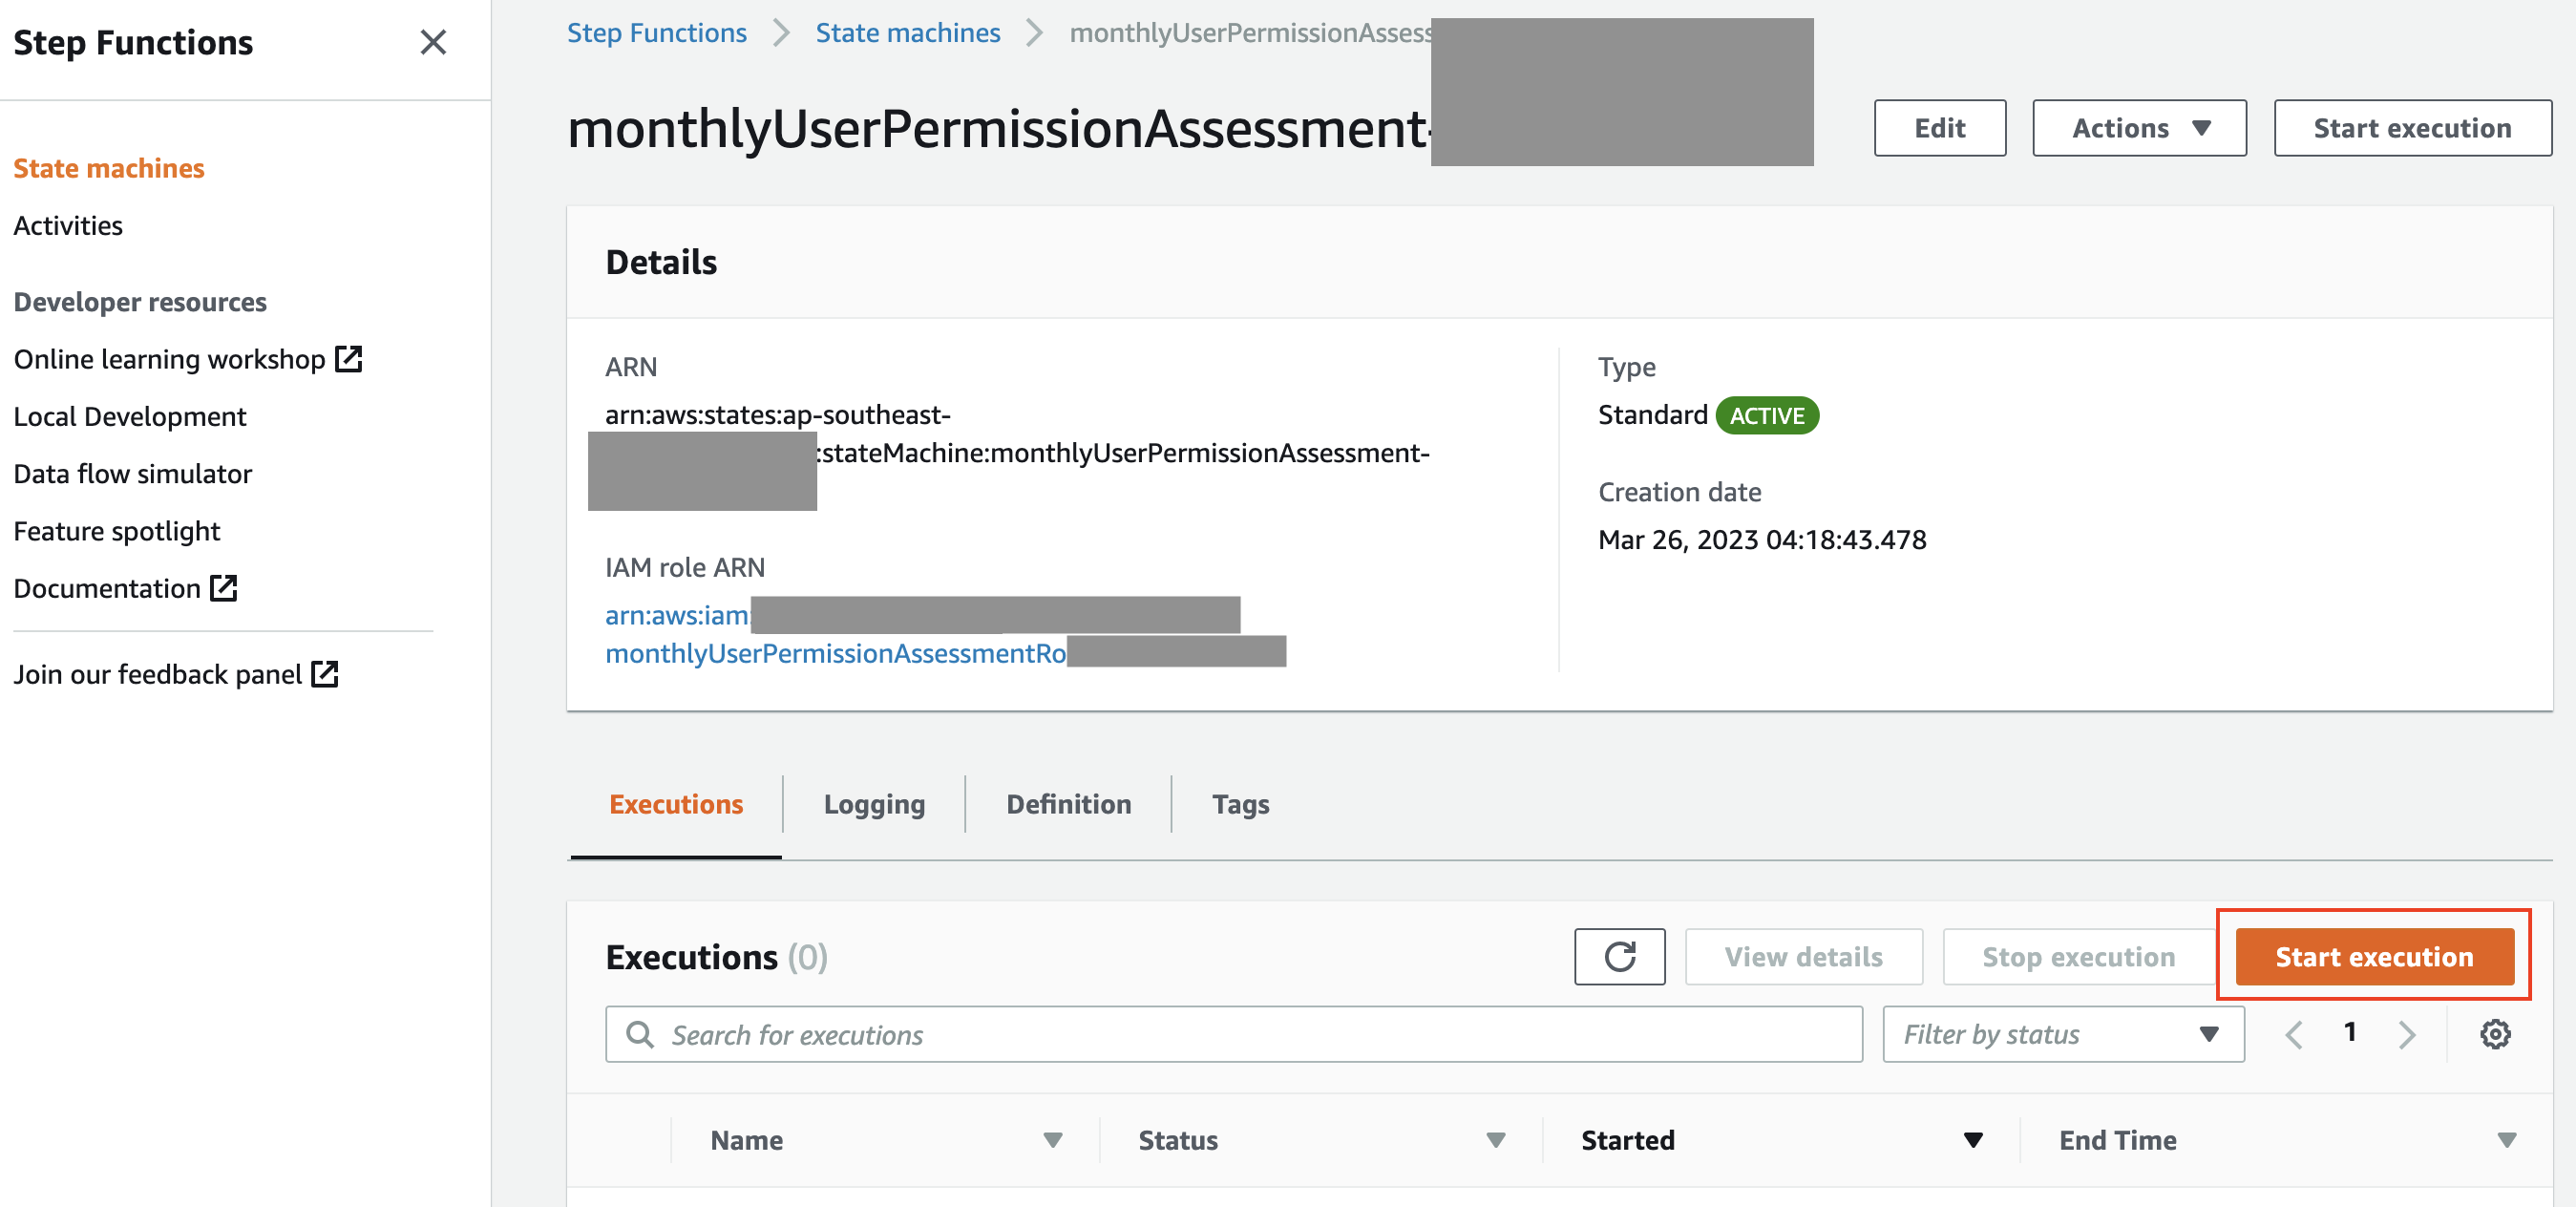Sort by Status column arrow
2576x1207 pixels.
pyautogui.click(x=1495, y=1140)
